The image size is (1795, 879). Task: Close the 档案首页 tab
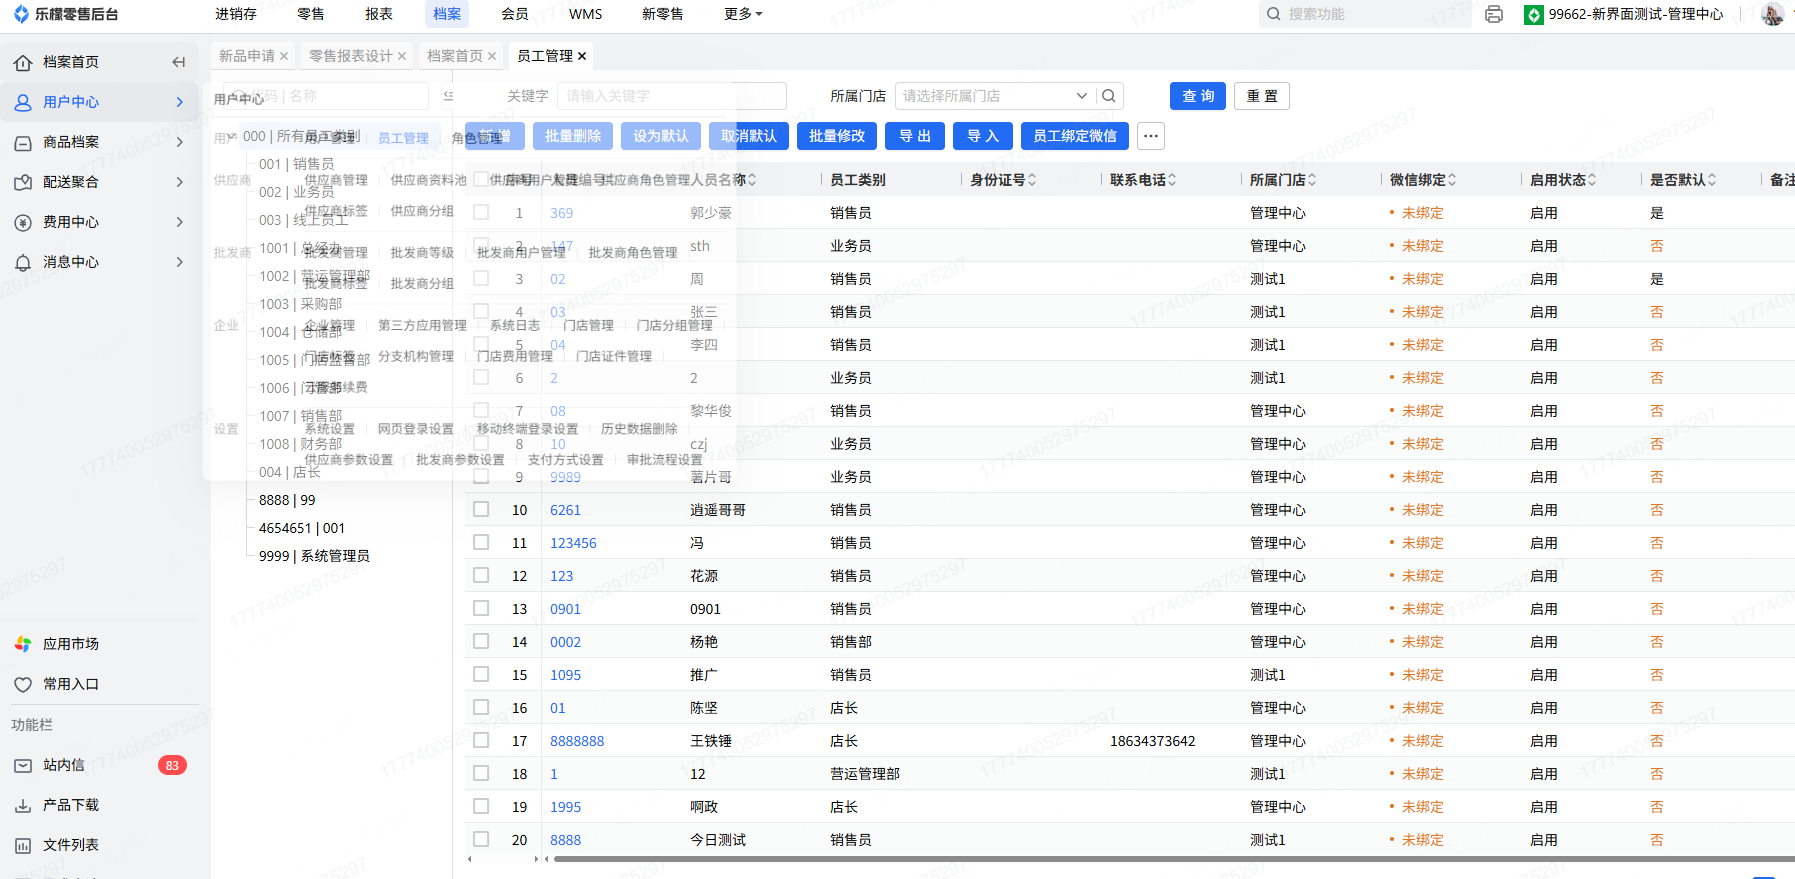[492, 56]
